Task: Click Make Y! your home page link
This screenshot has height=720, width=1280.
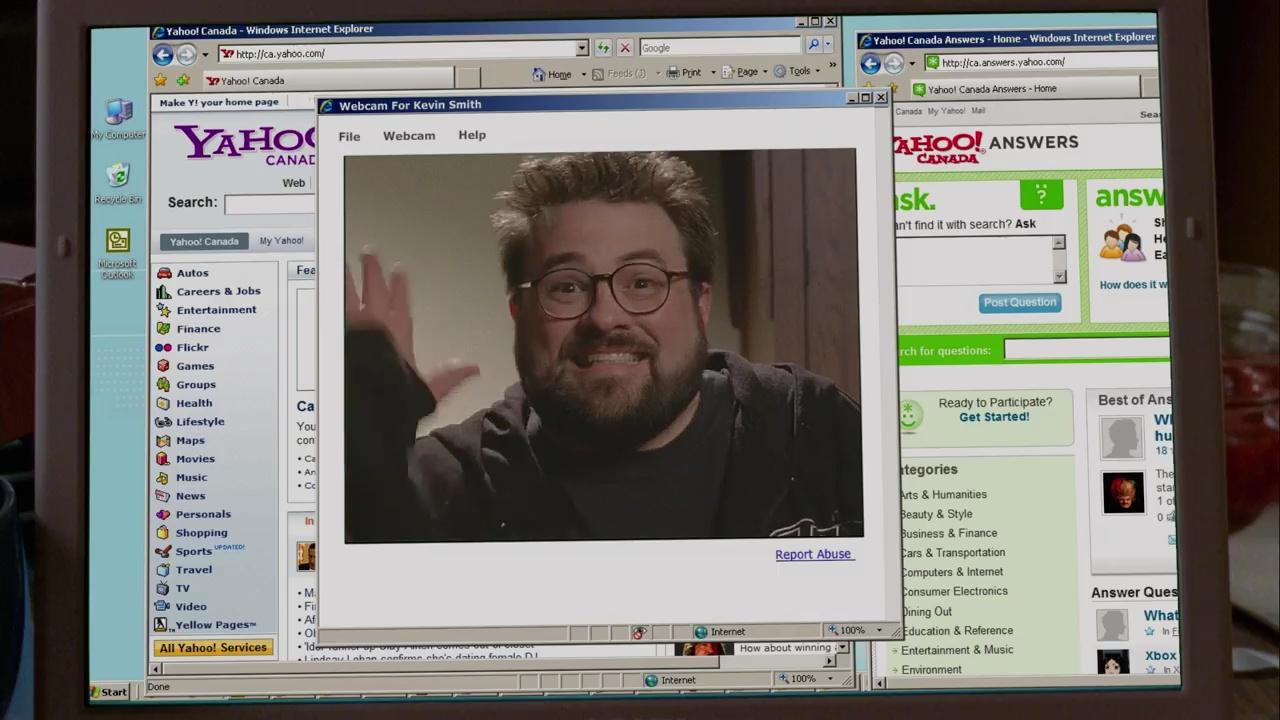Action: coord(219,102)
